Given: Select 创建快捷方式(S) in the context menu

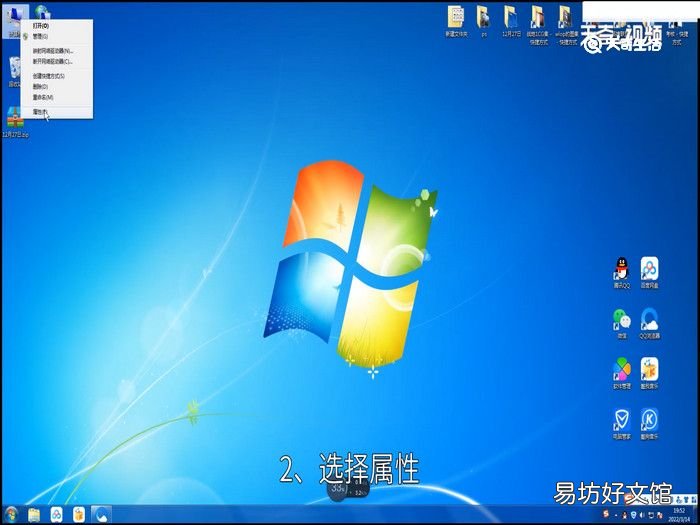Looking at the screenshot, I should 57,76.
